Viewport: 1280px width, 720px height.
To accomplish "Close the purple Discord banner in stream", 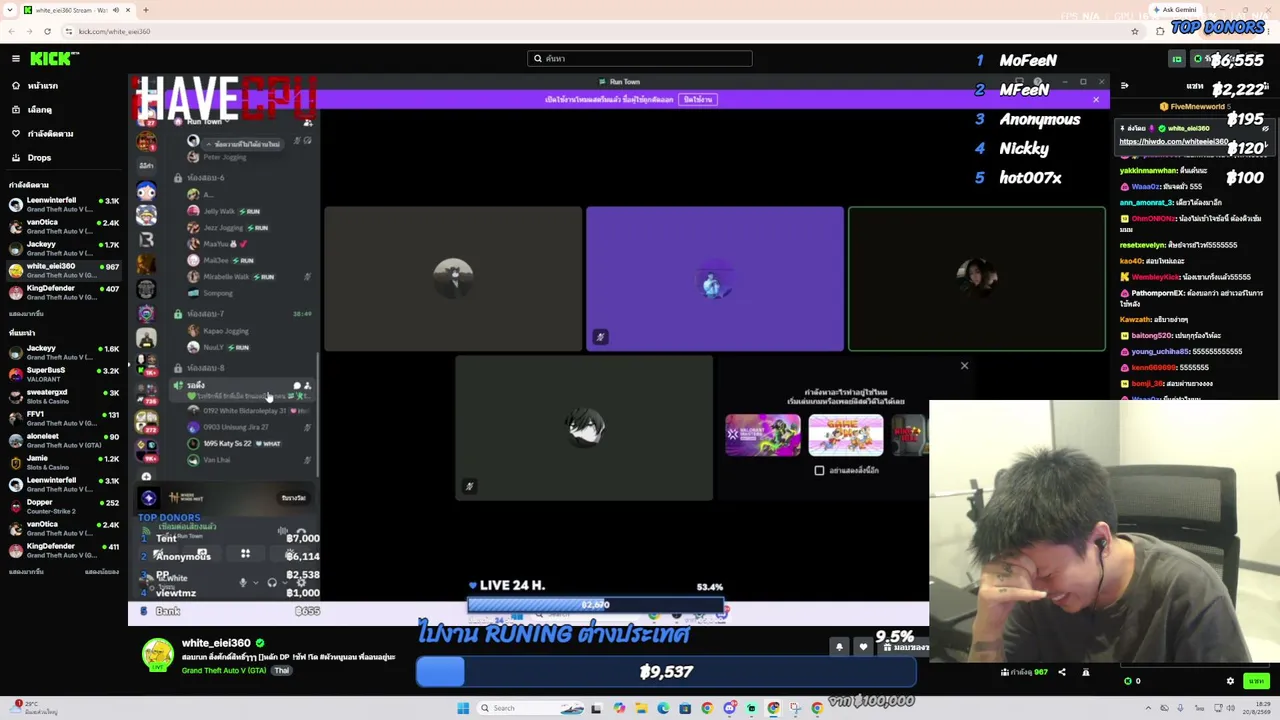I will coord(1096,99).
